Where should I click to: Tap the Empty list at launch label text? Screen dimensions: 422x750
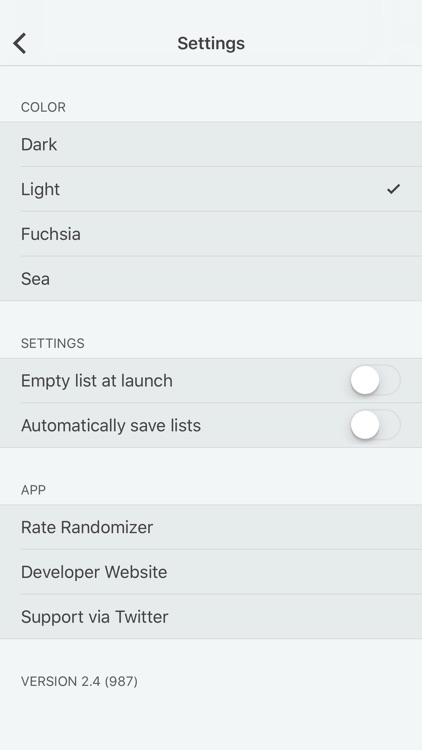[97, 381]
